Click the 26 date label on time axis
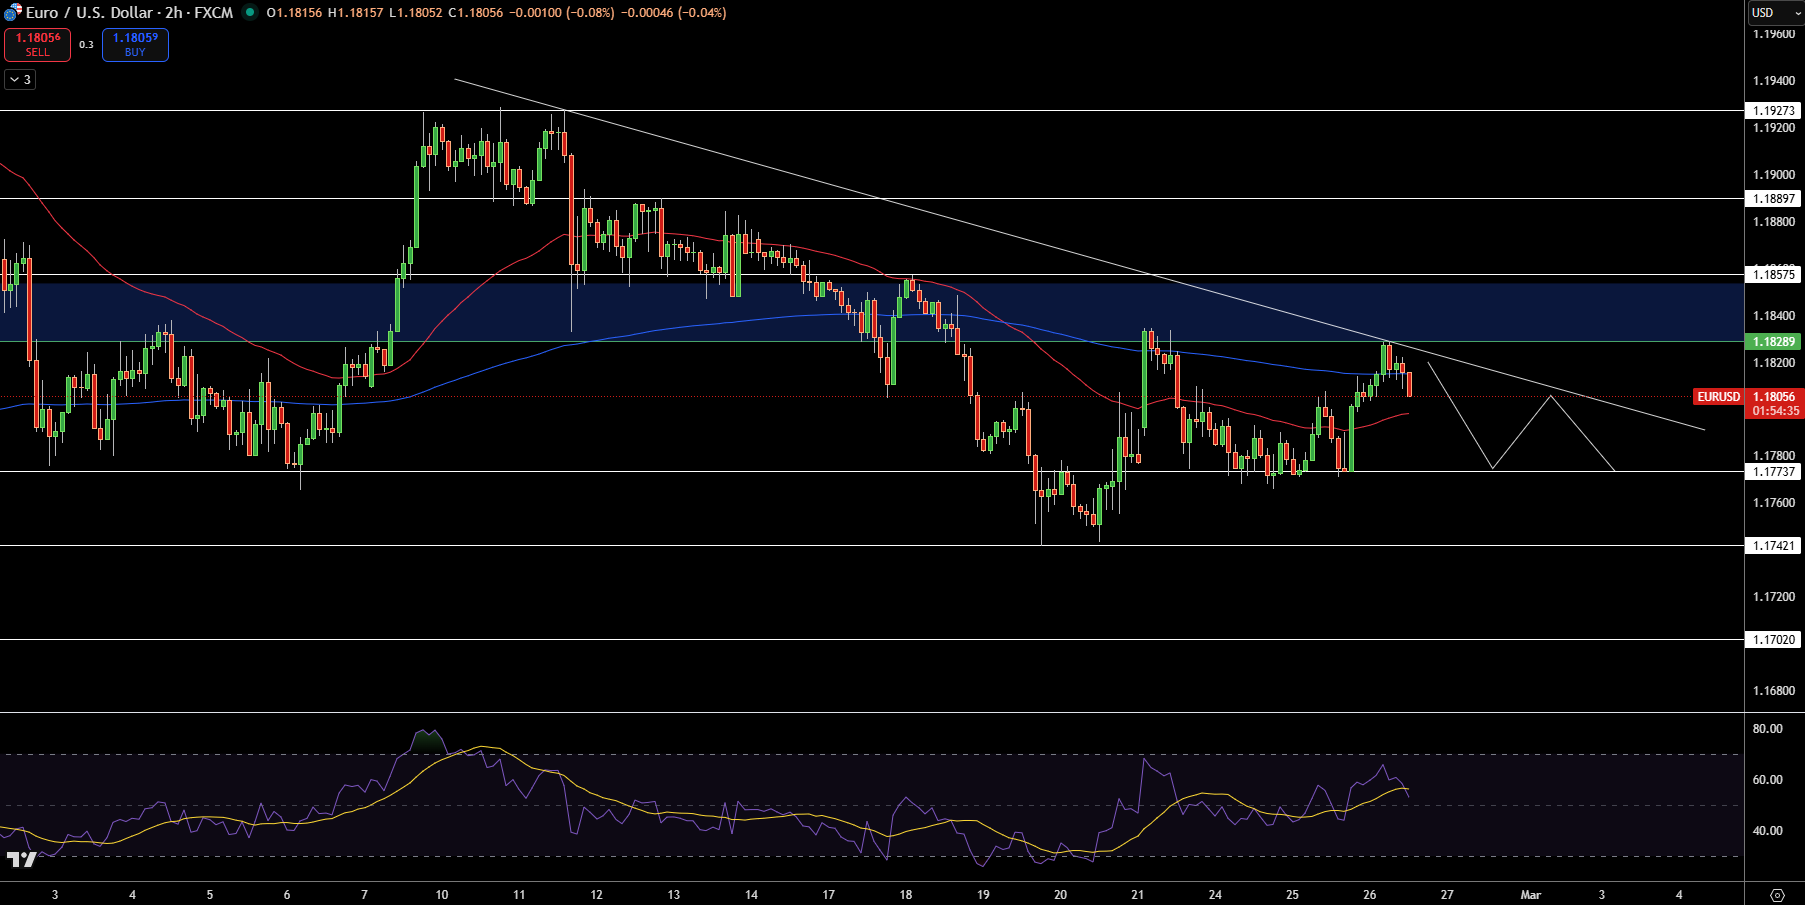This screenshot has height=905, width=1805. click(x=1370, y=895)
